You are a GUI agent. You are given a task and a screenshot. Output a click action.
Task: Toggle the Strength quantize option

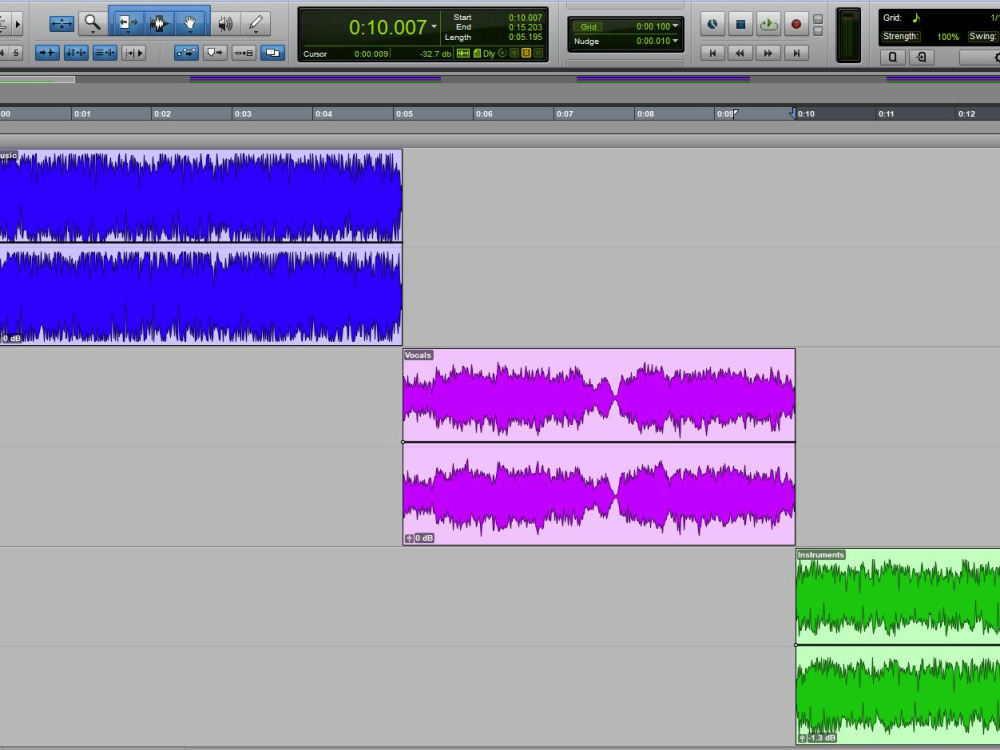coord(900,36)
